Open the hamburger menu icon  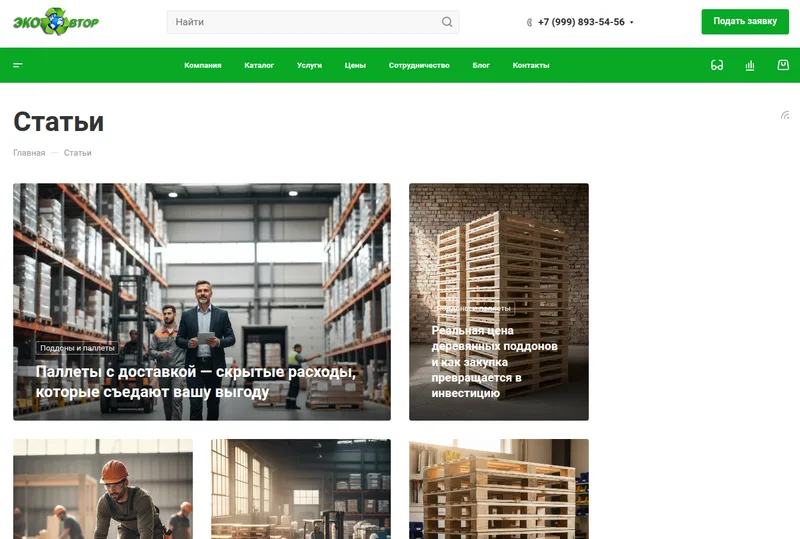[18, 65]
